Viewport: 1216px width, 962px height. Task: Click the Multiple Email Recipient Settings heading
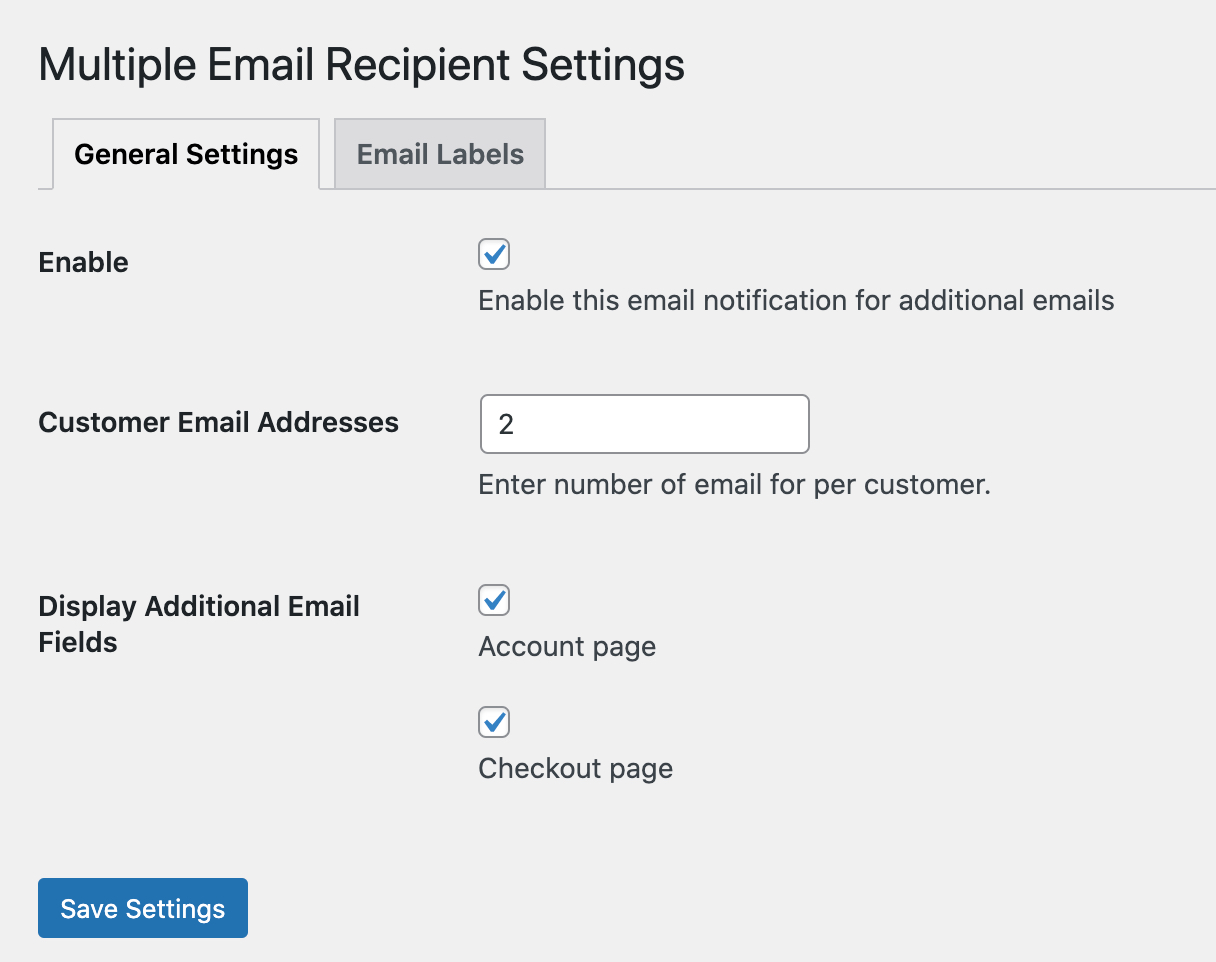[362, 65]
